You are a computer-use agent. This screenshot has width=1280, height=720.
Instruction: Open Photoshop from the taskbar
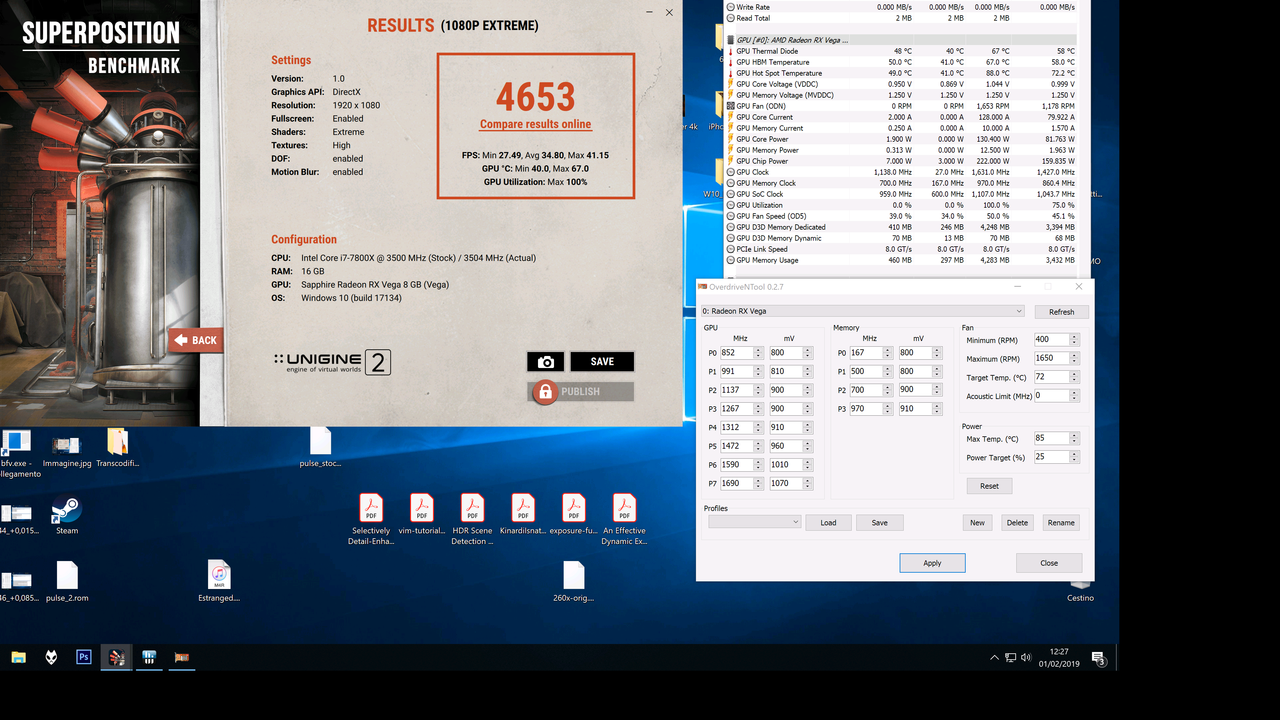tap(84, 657)
